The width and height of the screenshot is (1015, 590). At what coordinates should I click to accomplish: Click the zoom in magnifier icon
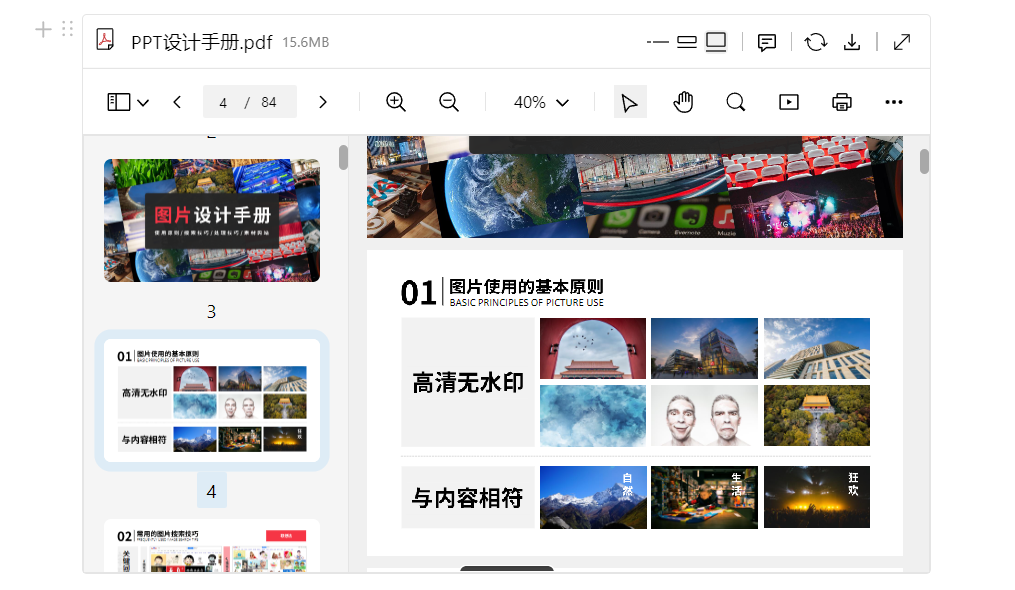(395, 101)
